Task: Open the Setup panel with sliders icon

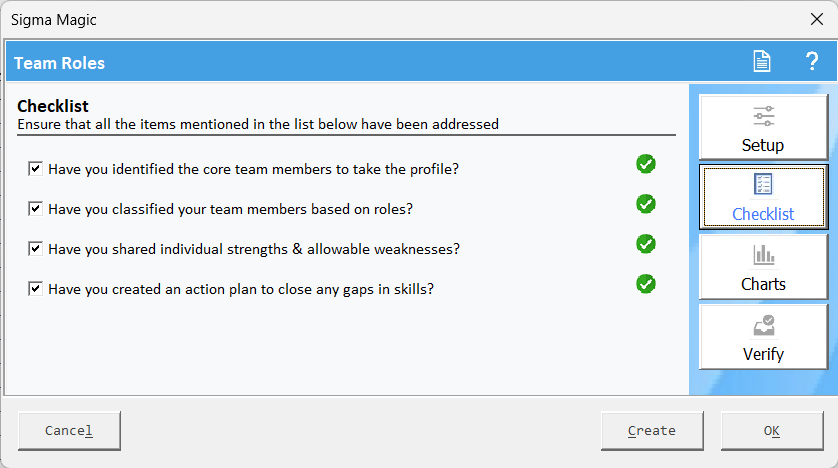Action: (x=763, y=128)
